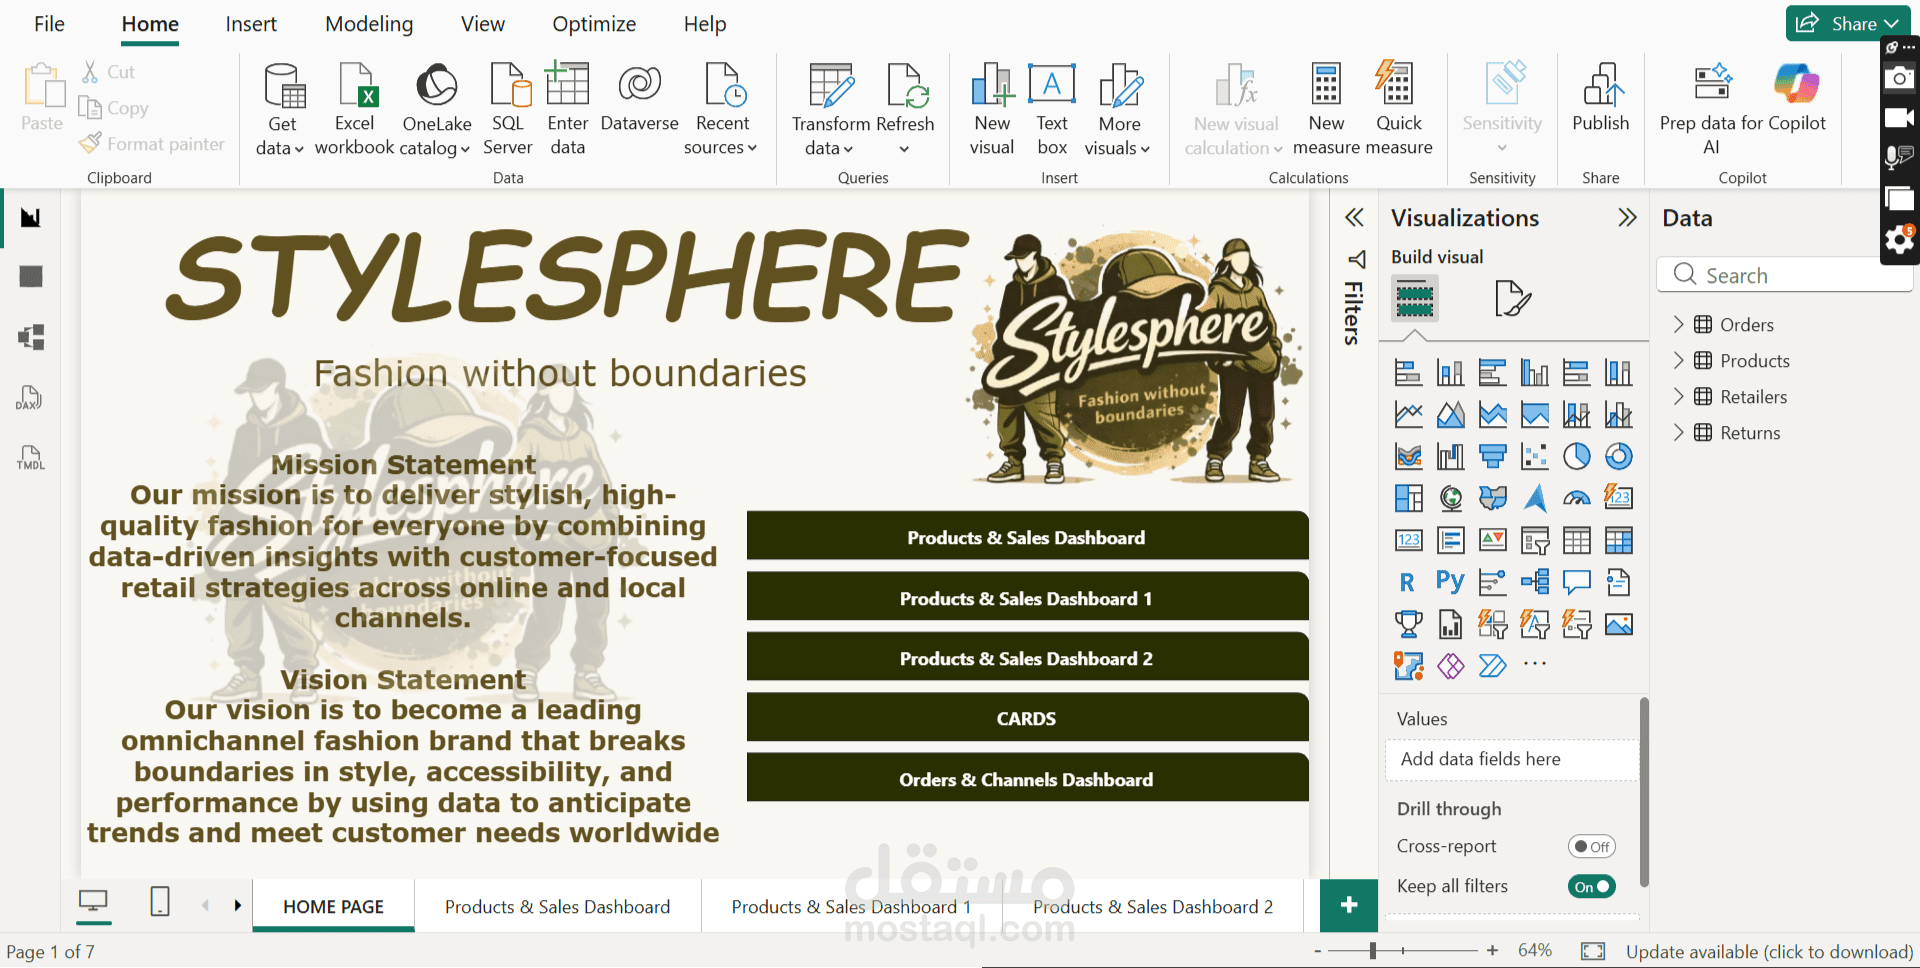Click Orders & Channels Dashboard canvas button
The width and height of the screenshot is (1920, 968).
pyautogui.click(x=1027, y=779)
